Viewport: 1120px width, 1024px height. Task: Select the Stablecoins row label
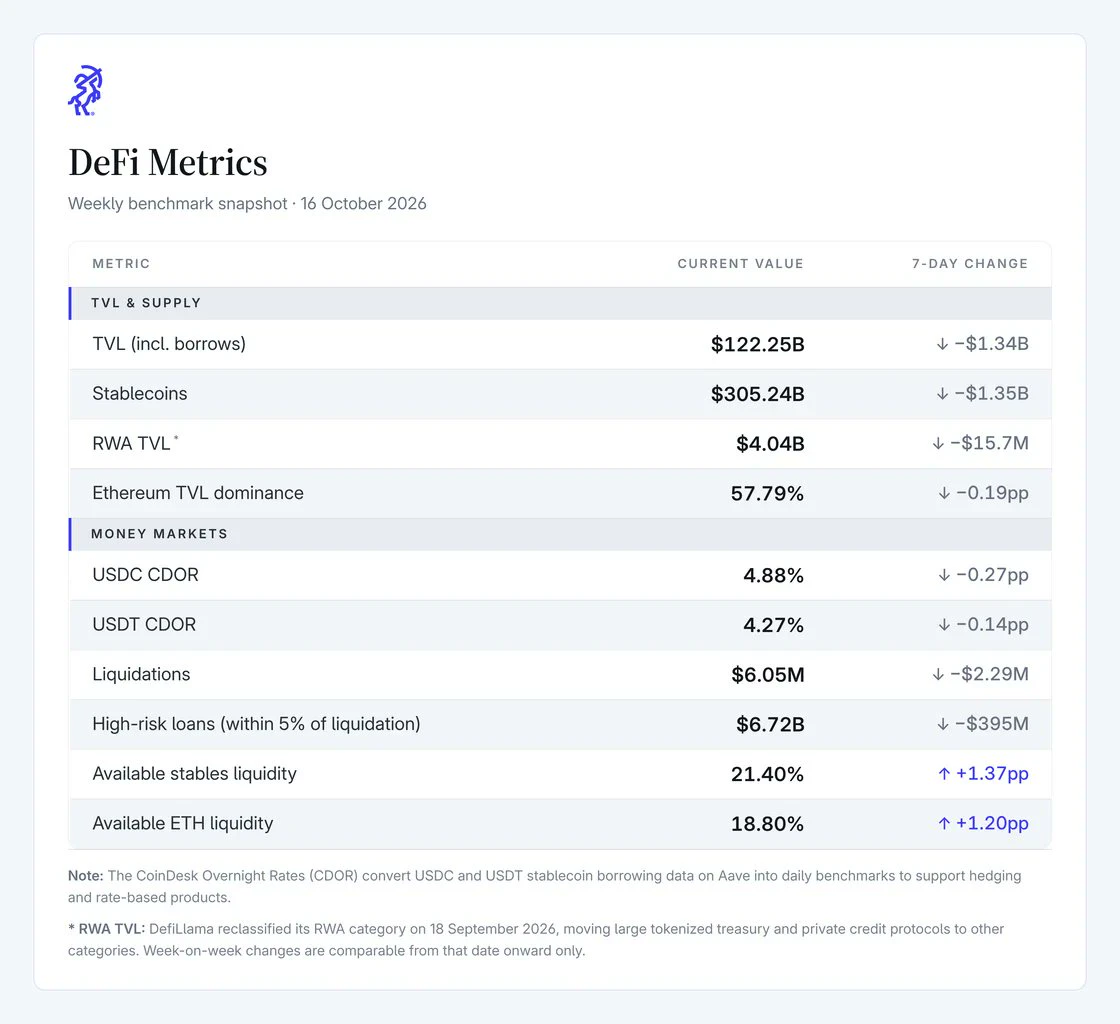tap(140, 393)
